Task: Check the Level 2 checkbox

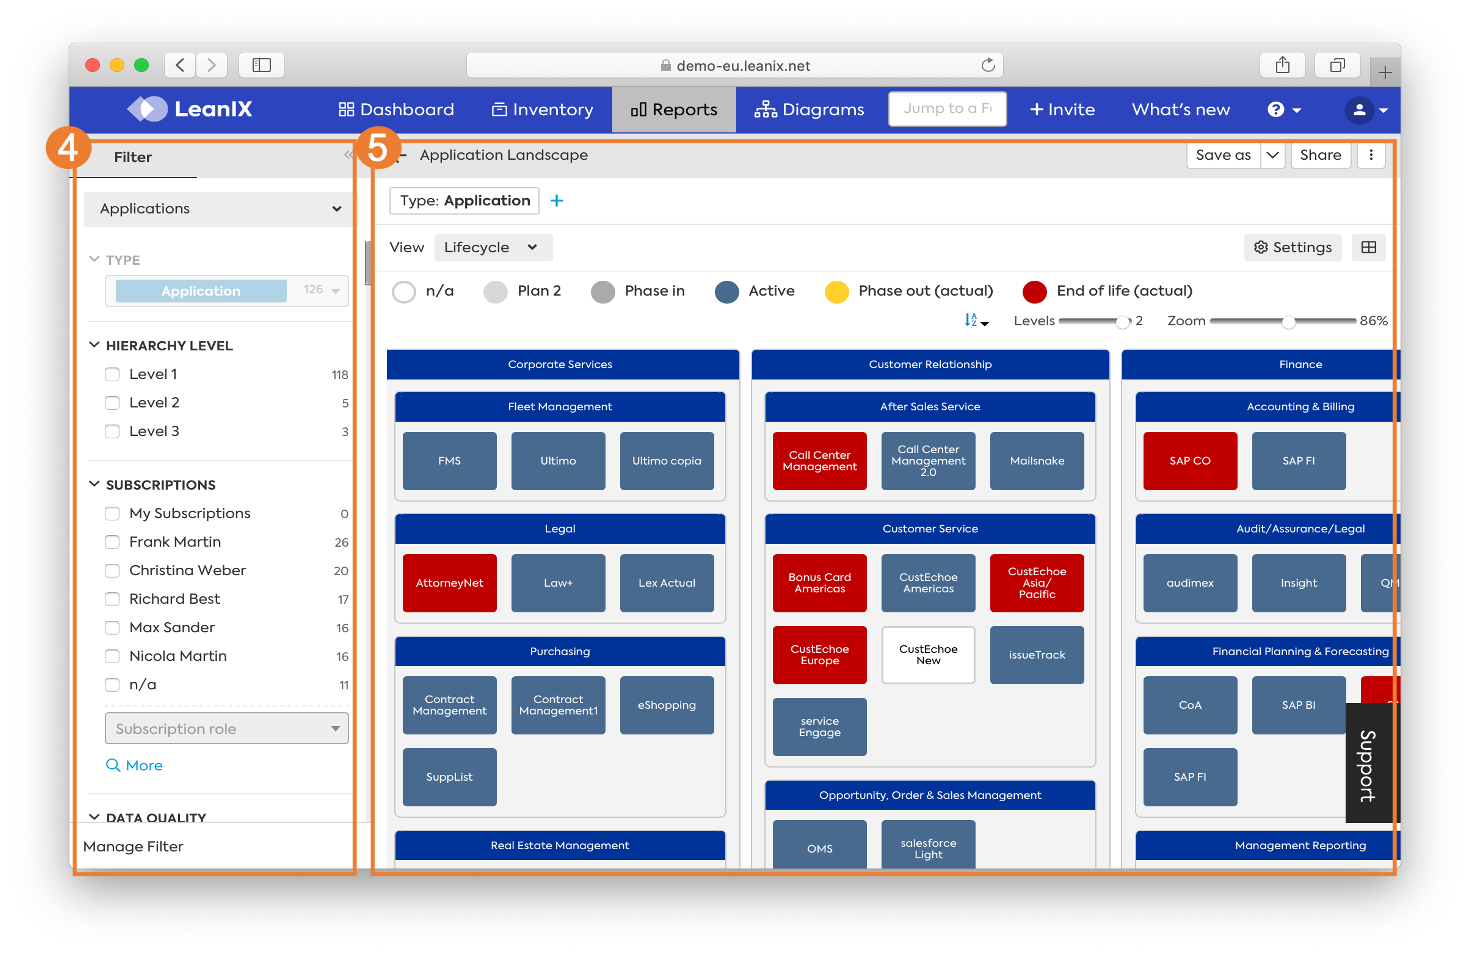Action: pyautogui.click(x=112, y=403)
